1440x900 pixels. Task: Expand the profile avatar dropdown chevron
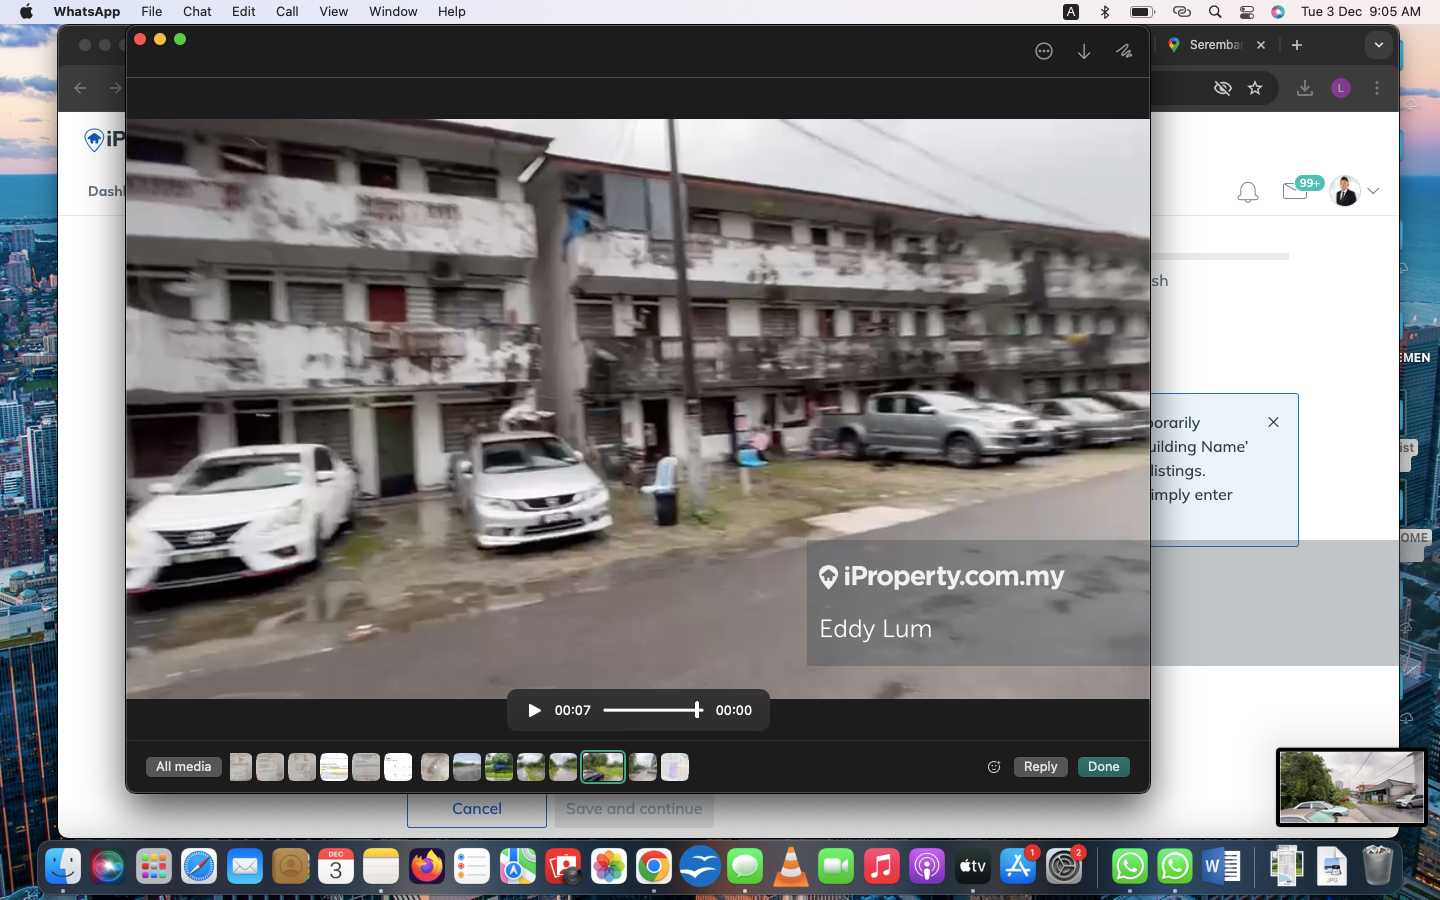[x=1374, y=191]
